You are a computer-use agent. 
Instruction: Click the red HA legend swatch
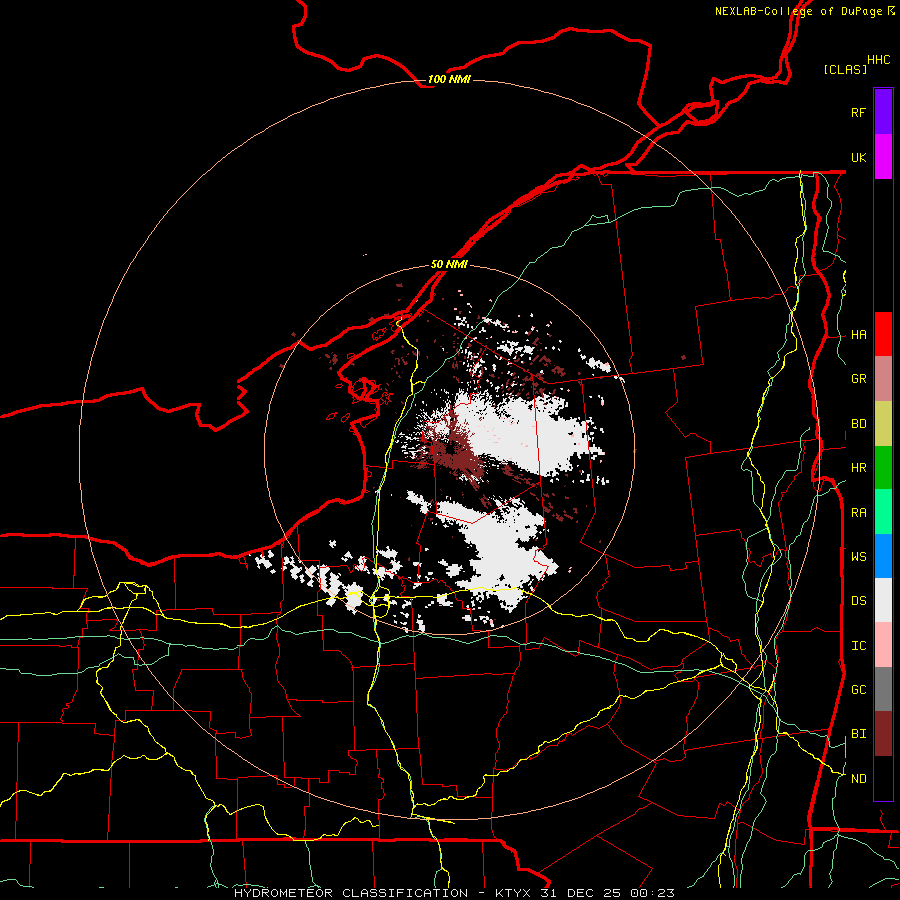pos(883,334)
